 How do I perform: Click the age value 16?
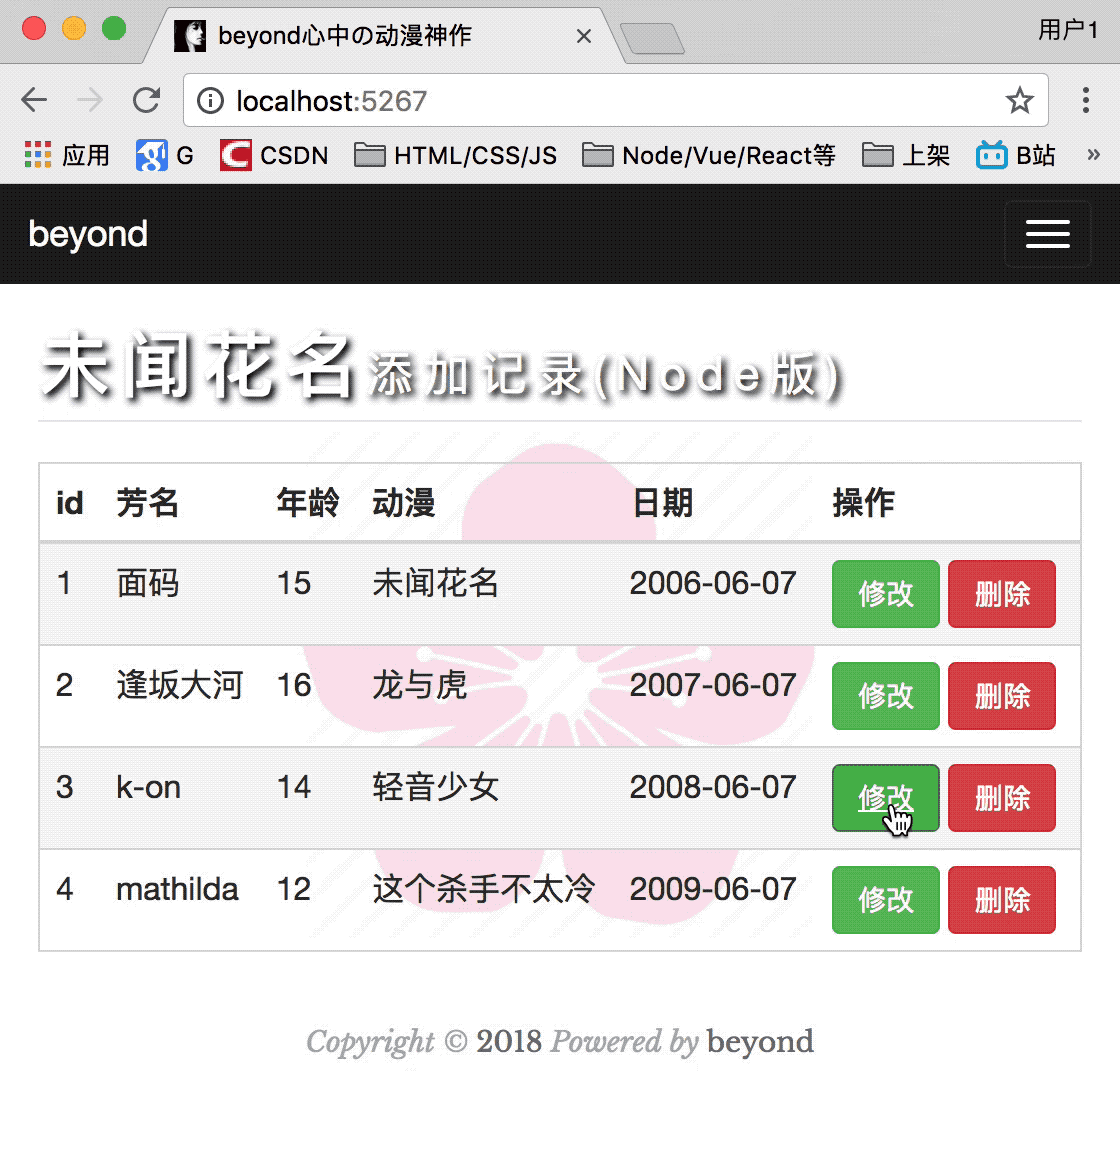click(294, 685)
